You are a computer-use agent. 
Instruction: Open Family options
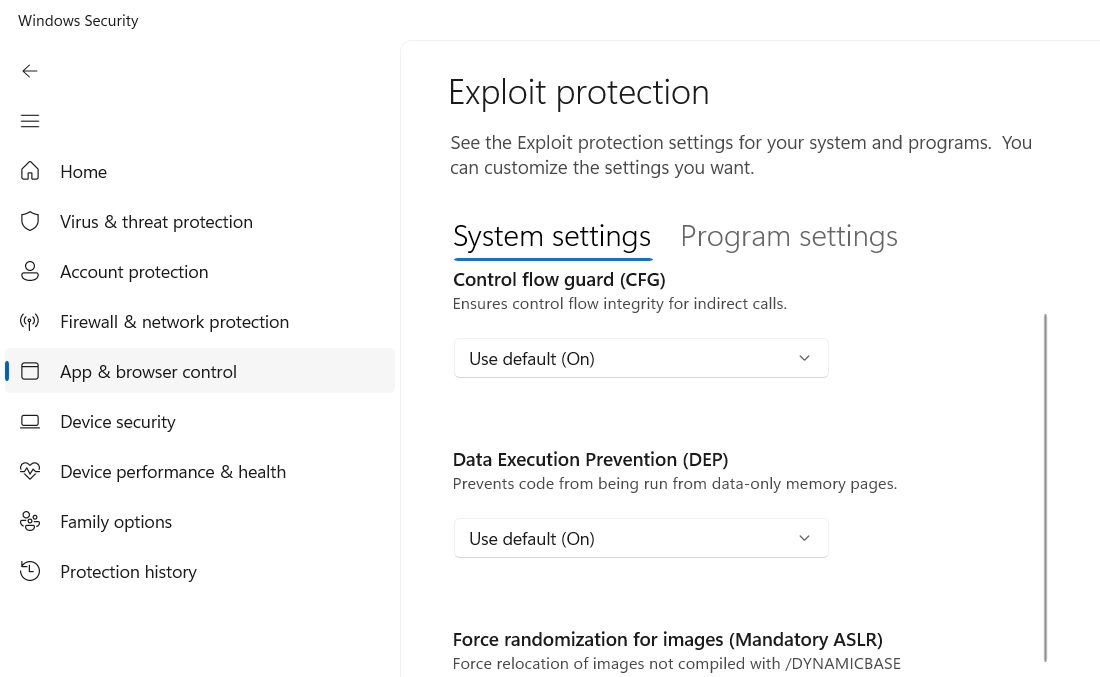coord(115,521)
